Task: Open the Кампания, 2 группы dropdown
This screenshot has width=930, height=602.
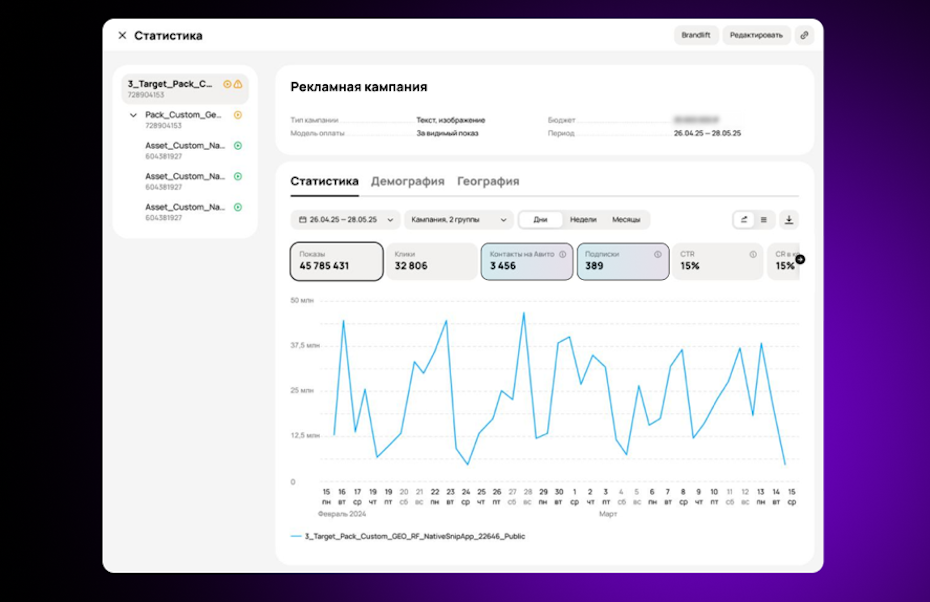Action: [458, 219]
